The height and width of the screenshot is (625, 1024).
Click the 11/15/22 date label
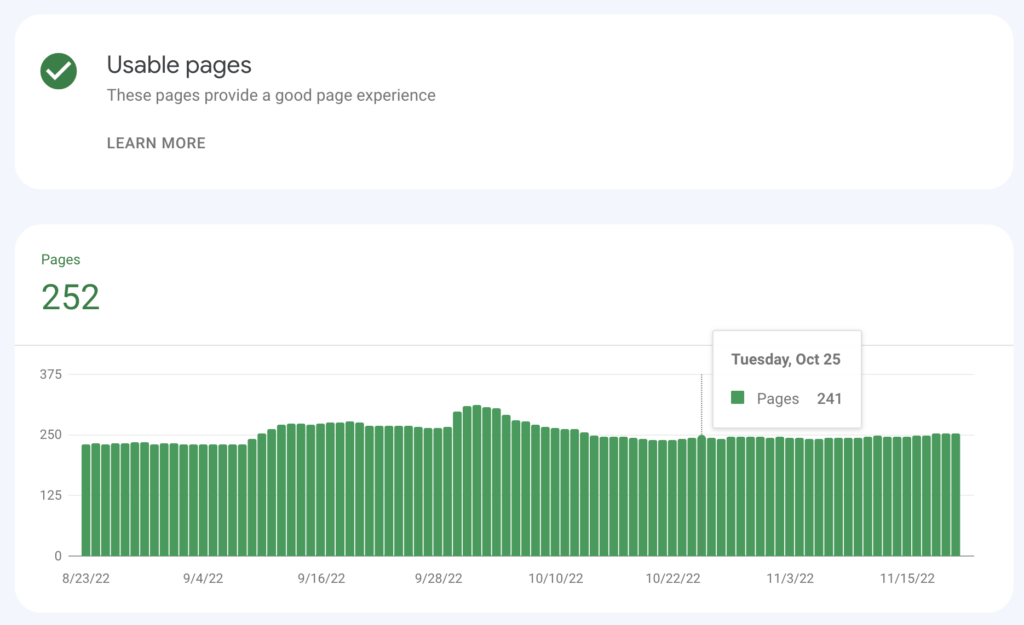pyautogui.click(x=907, y=579)
